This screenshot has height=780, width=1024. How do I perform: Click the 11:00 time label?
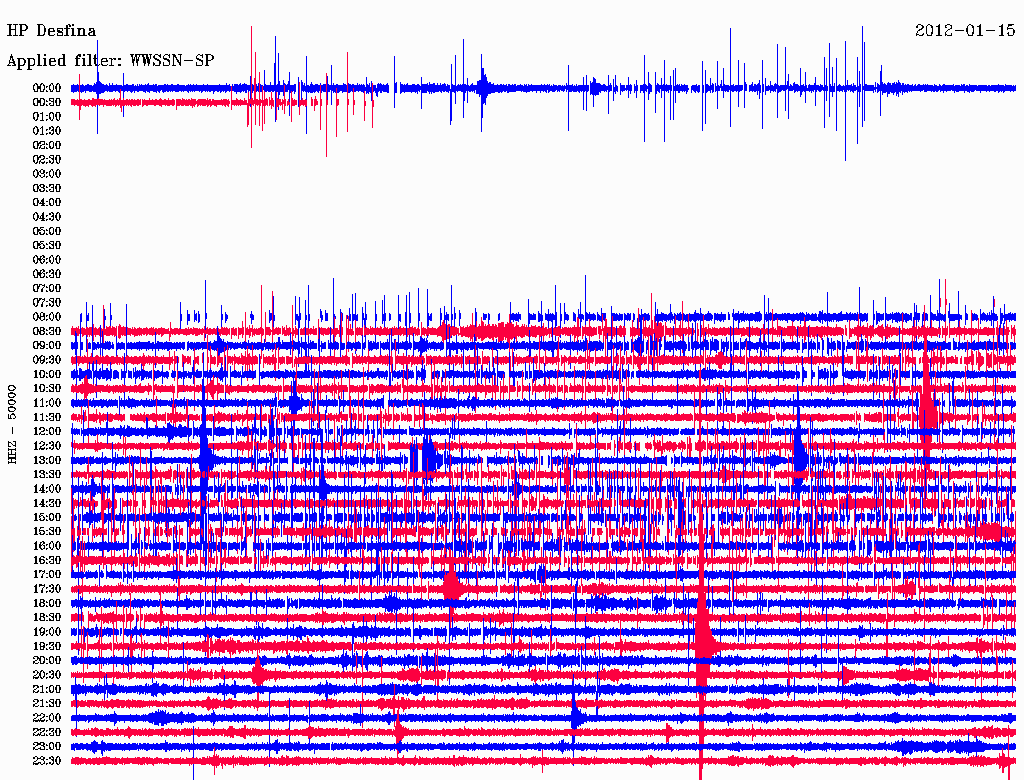coord(47,403)
